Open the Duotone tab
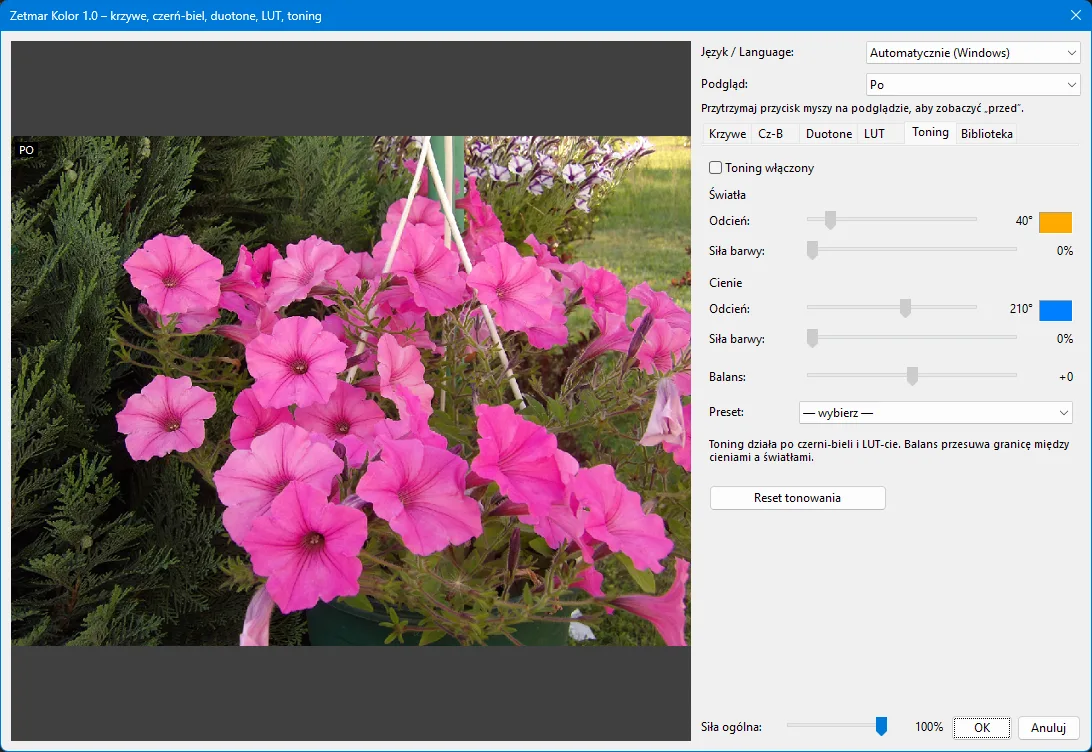The image size is (1092, 752). click(x=828, y=134)
